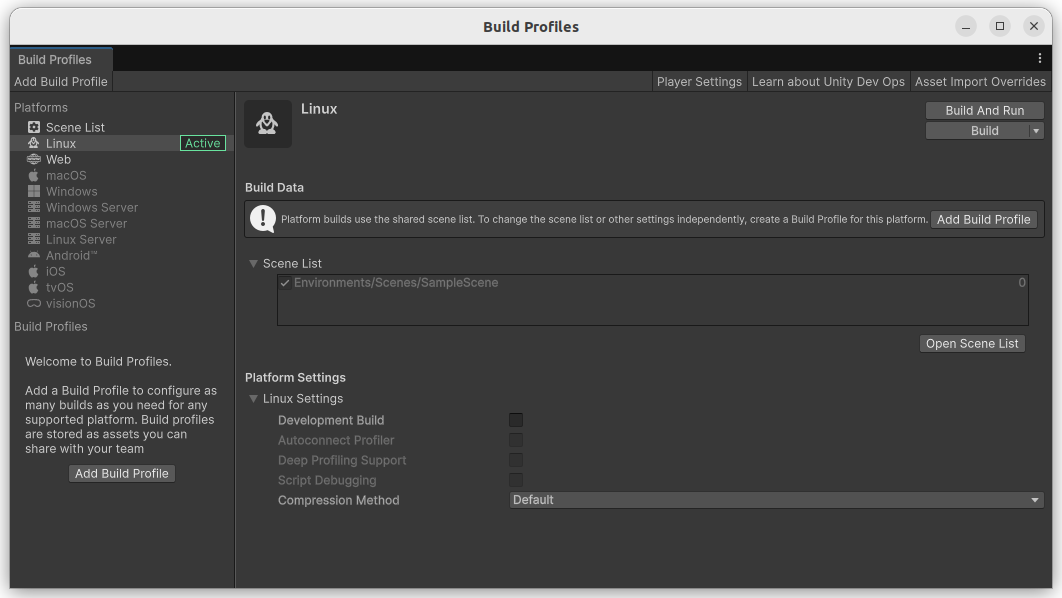
Task: Toggle Autoconnect Profiler checkbox
Action: click(x=516, y=440)
